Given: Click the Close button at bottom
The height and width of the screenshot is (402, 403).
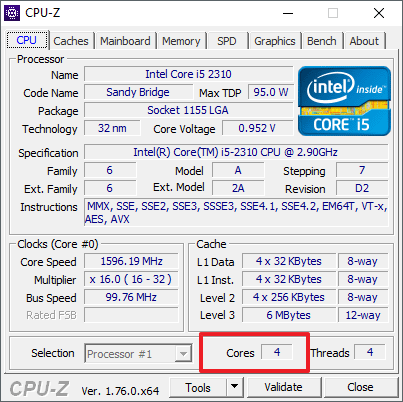Looking at the screenshot, I should (x=360, y=387).
